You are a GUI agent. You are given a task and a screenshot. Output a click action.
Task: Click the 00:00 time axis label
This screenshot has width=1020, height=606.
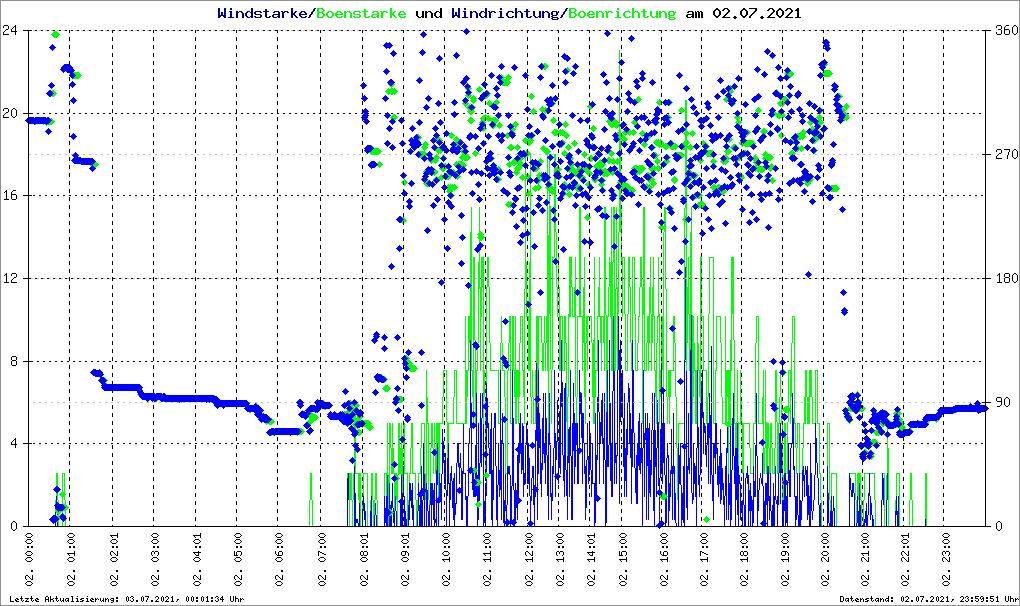(x=30, y=561)
